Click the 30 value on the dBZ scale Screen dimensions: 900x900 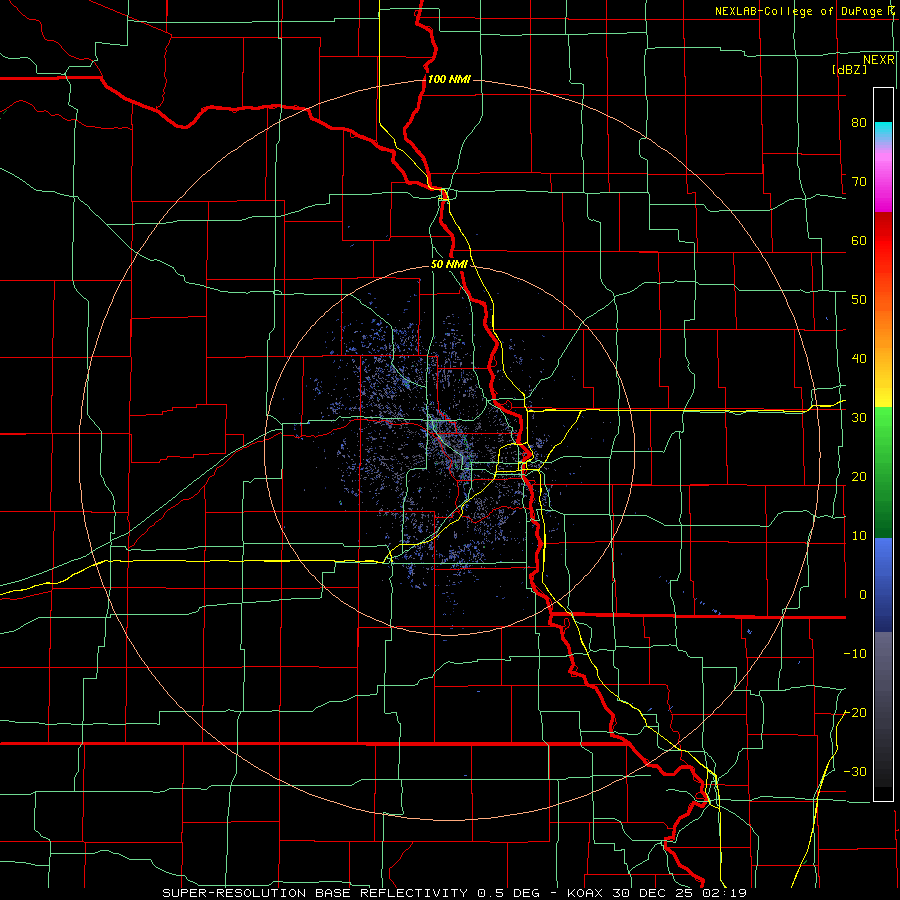(859, 418)
